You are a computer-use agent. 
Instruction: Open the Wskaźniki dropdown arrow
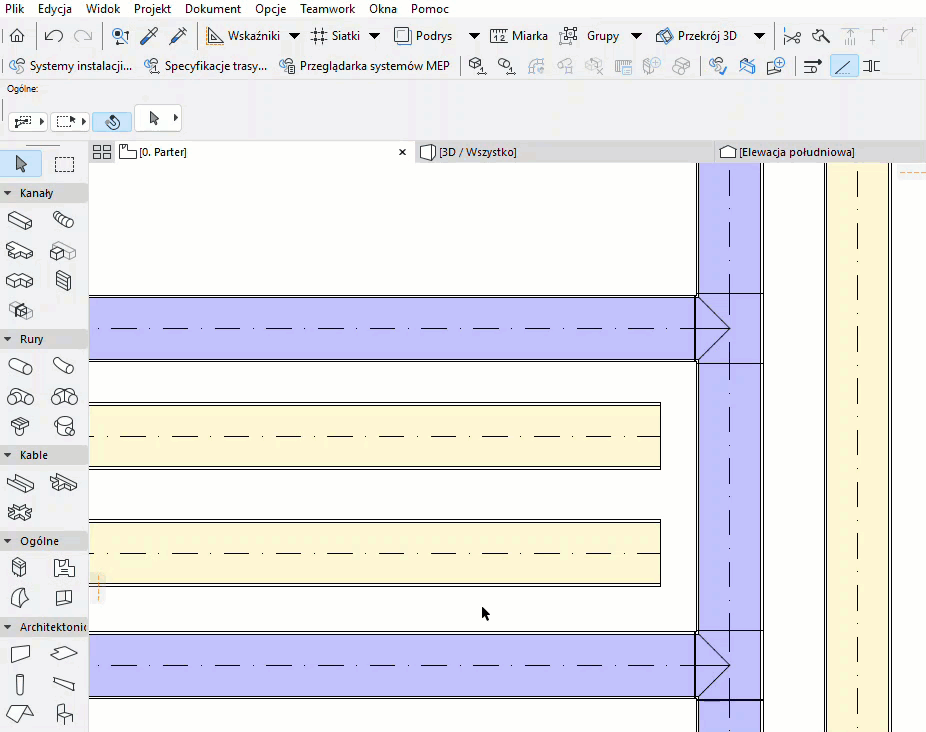click(x=294, y=36)
